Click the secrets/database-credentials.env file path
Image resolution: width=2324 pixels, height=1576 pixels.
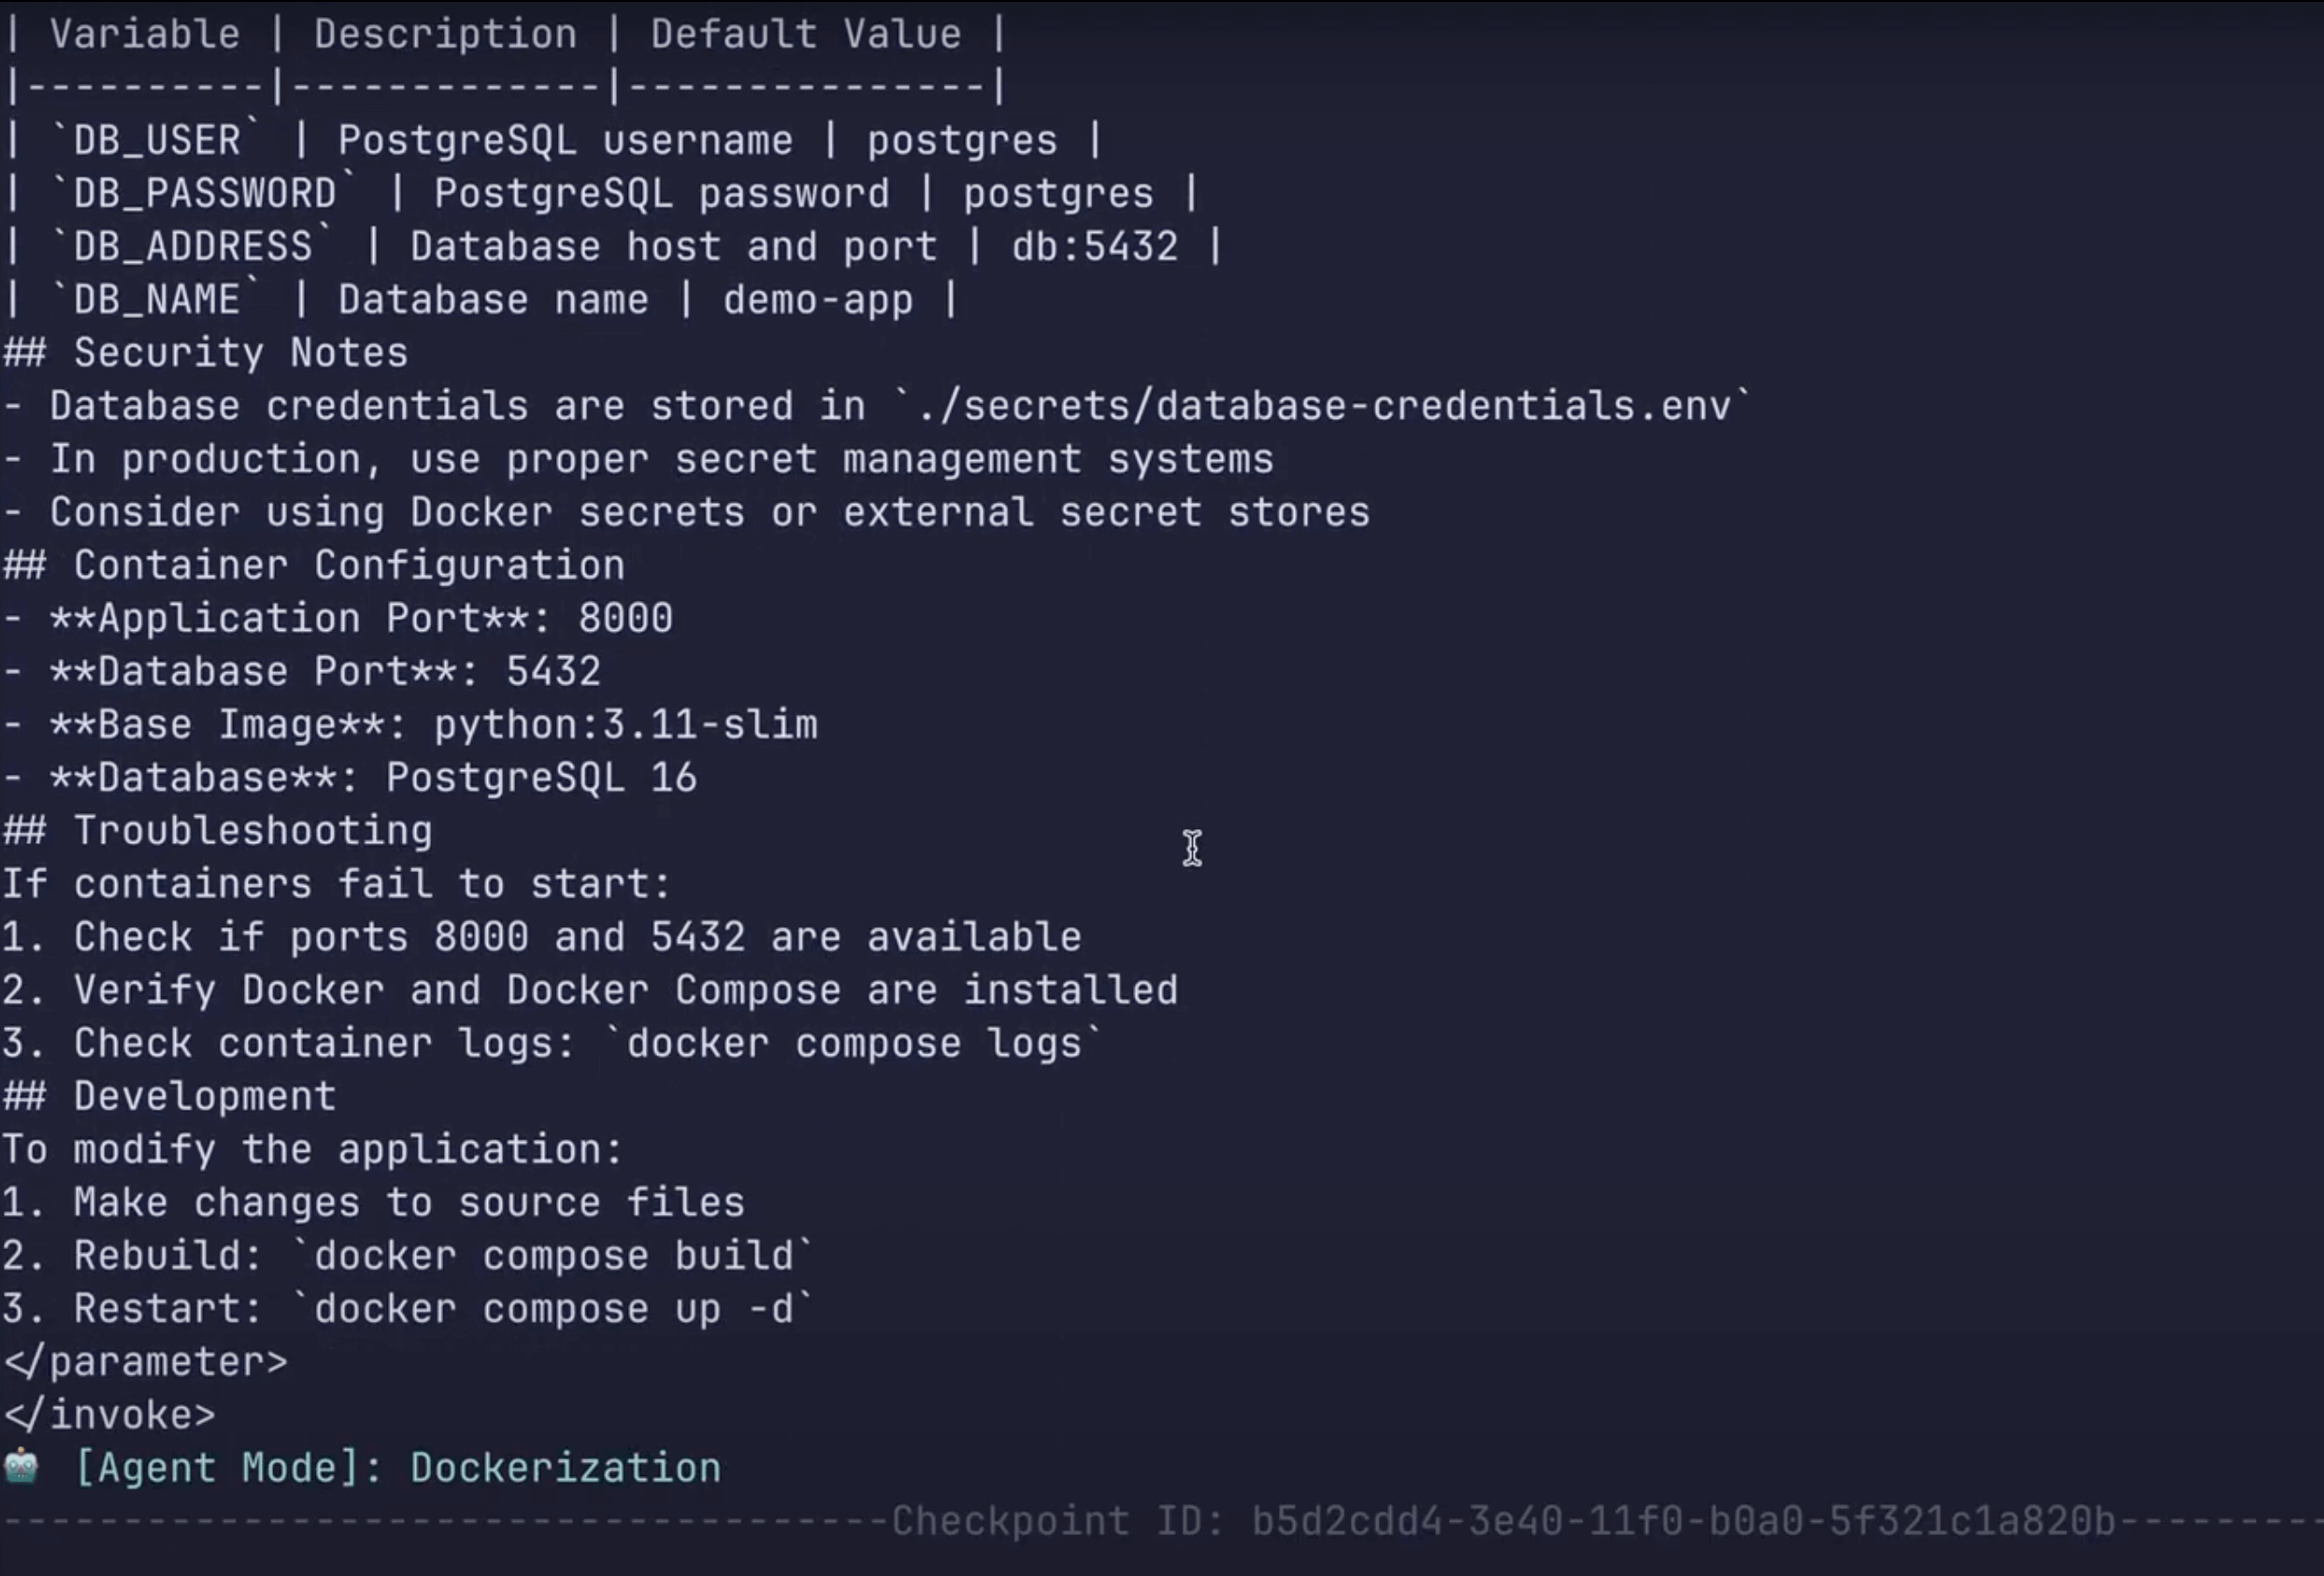[1323, 406]
